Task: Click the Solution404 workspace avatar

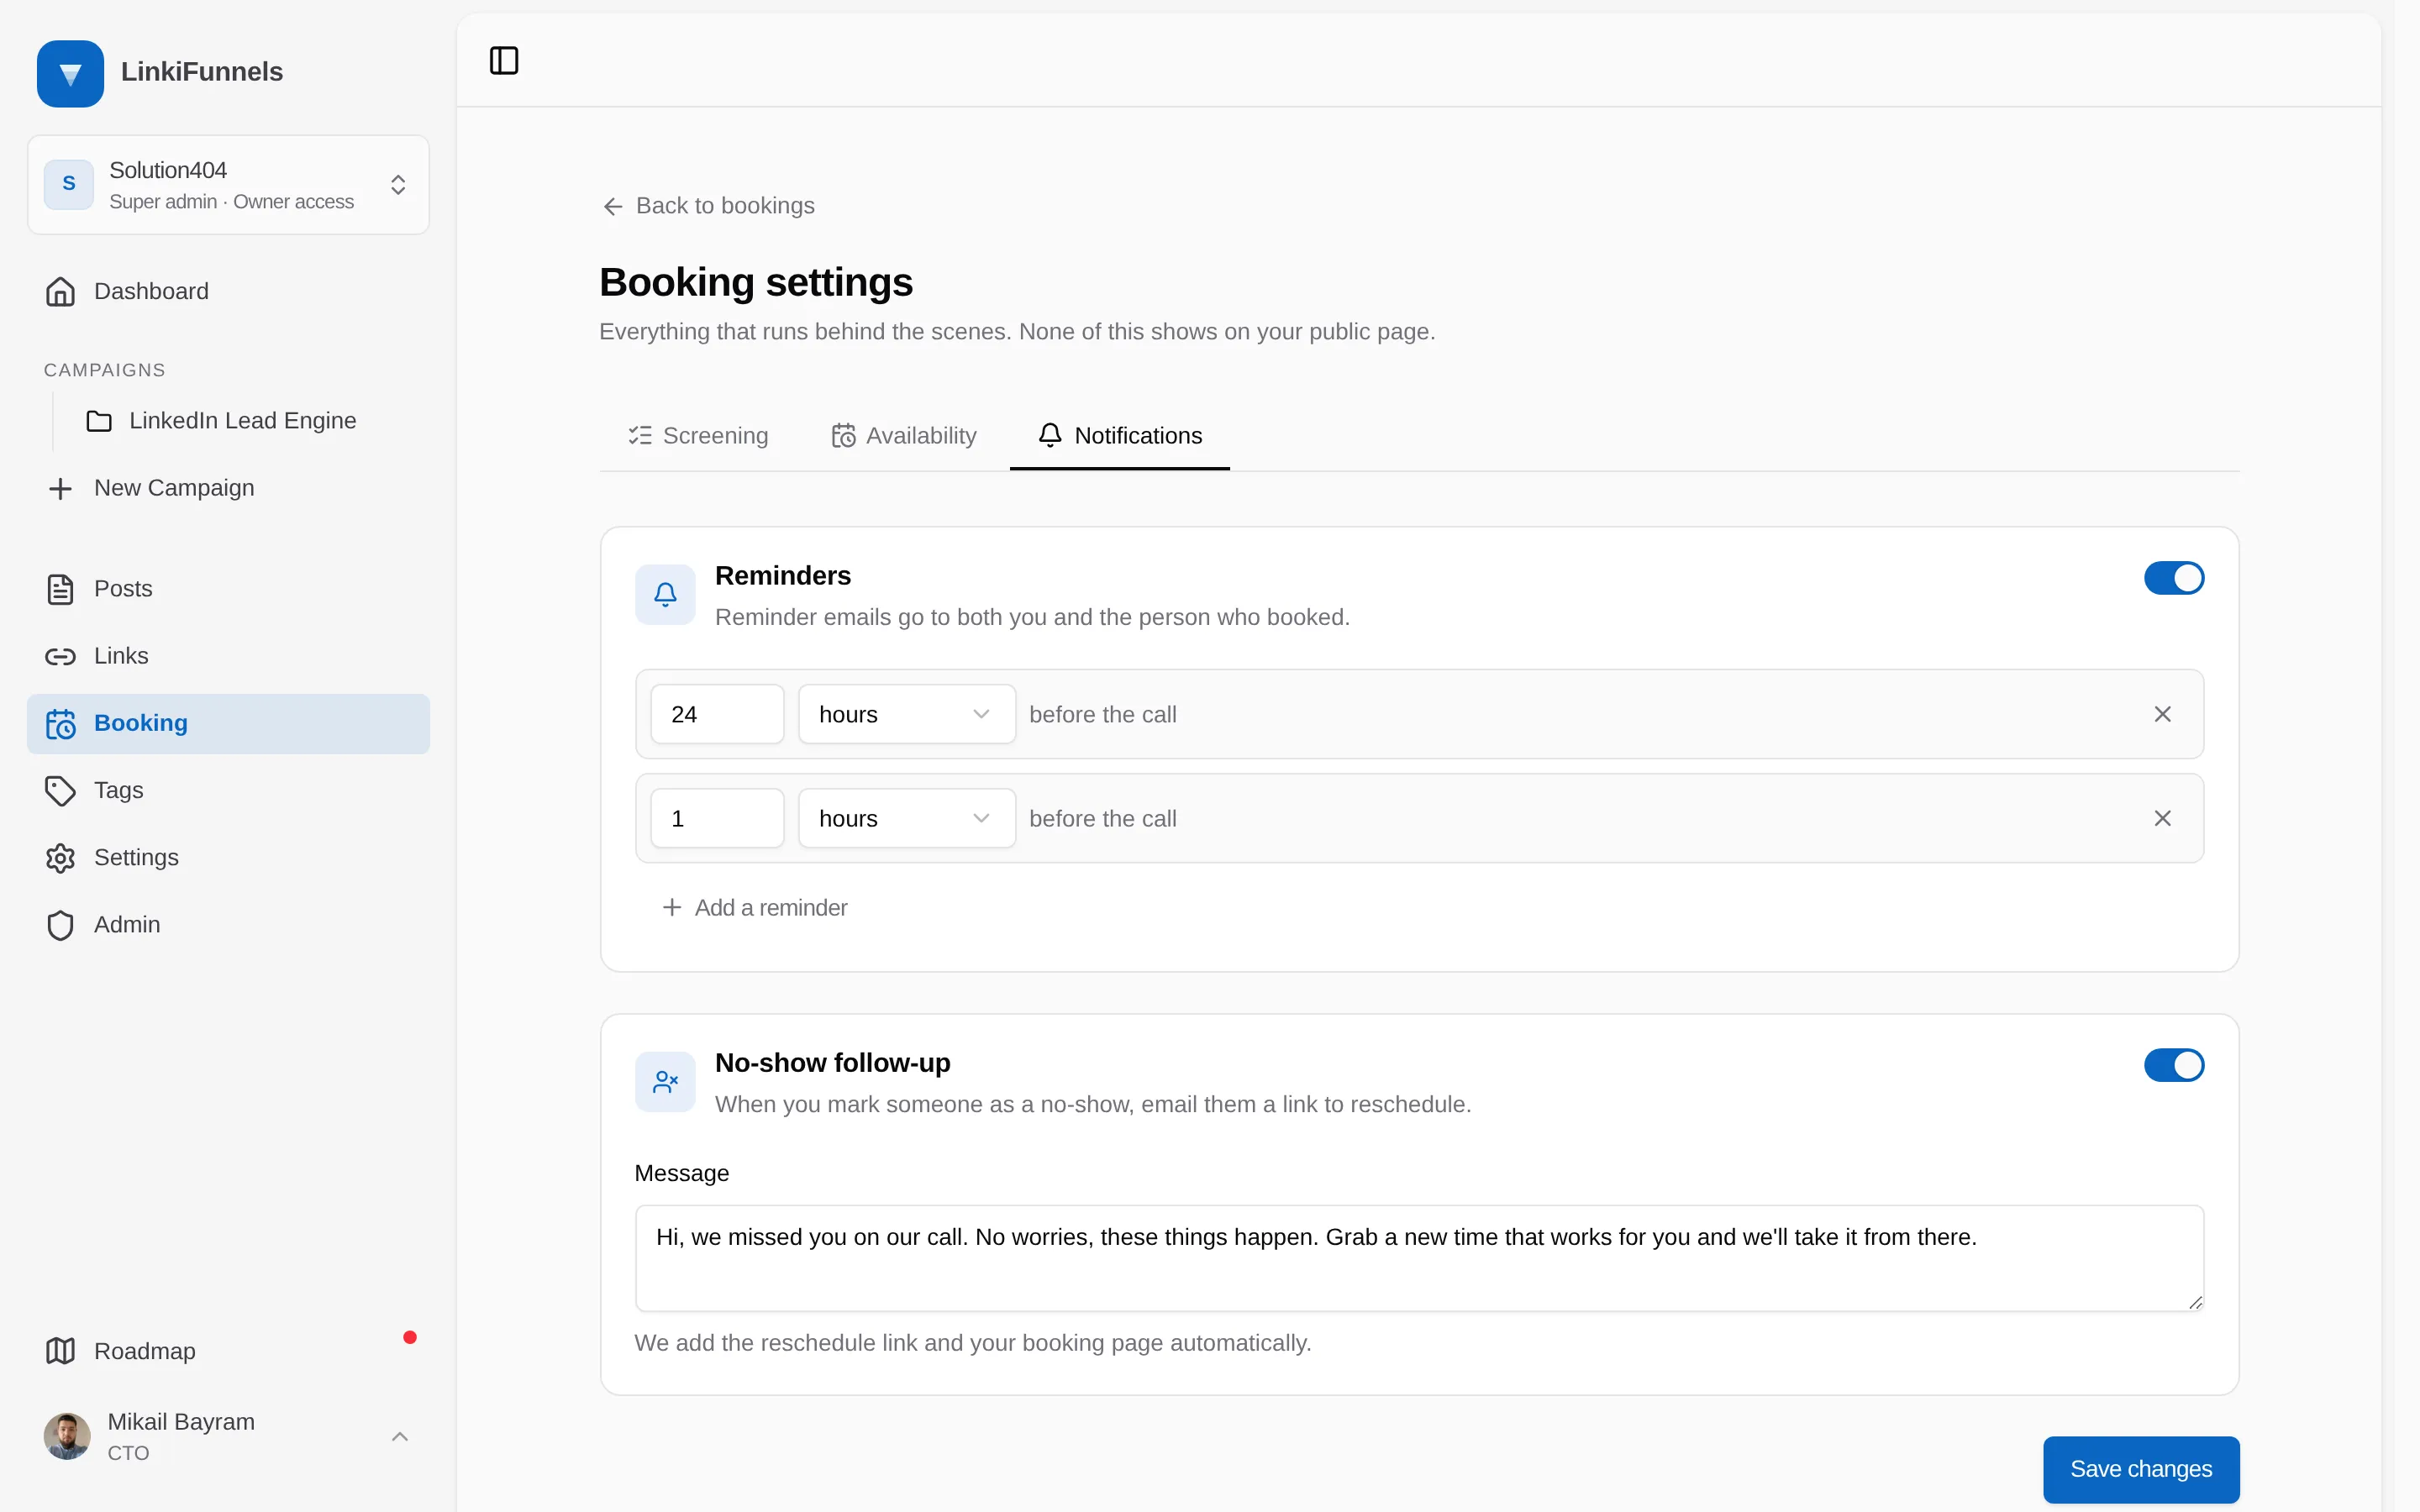Action: (x=69, y=184)
